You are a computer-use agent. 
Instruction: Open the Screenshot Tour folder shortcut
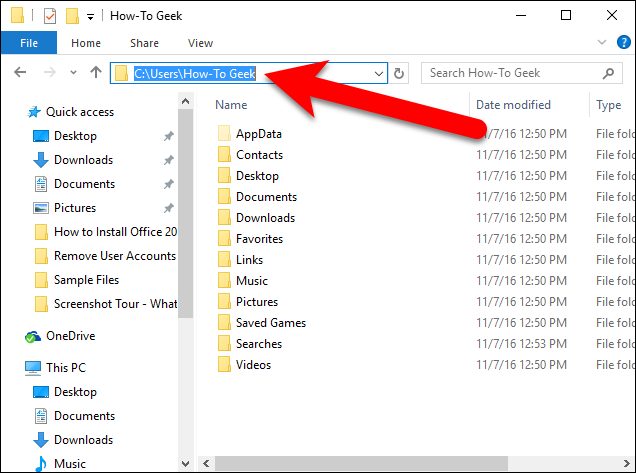click(x=106, y=304)
